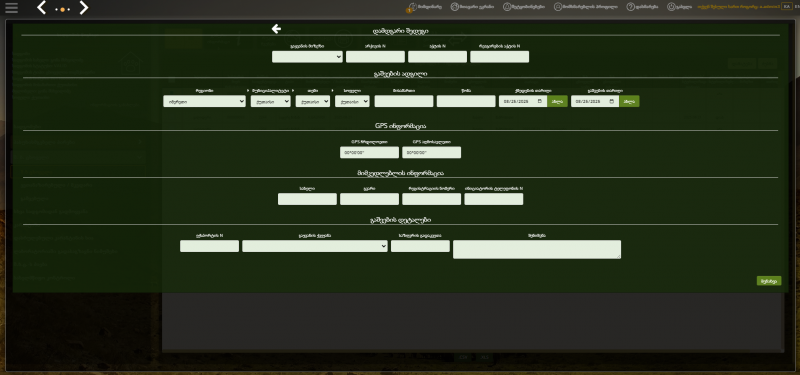The width and height of the screenshot is (800, 375).
Task: Open the dropdown in the top form section
Action: 307,57
